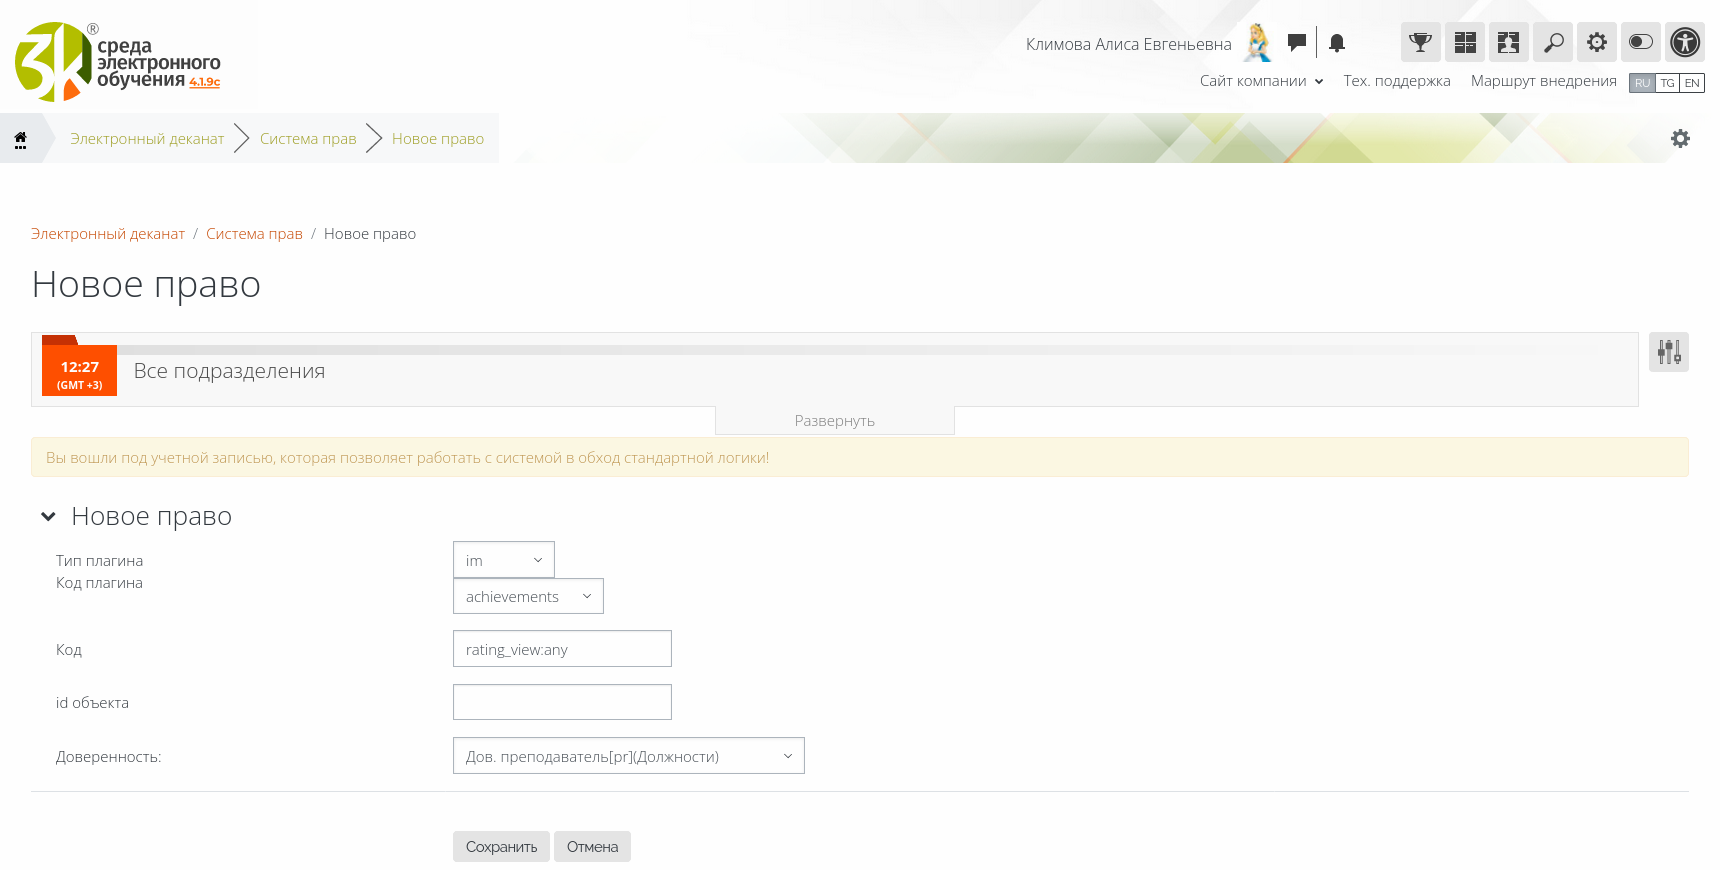Open the accessibility options icon
The width and height of the screenshot is (1720, 870).
coord(1684,42)
